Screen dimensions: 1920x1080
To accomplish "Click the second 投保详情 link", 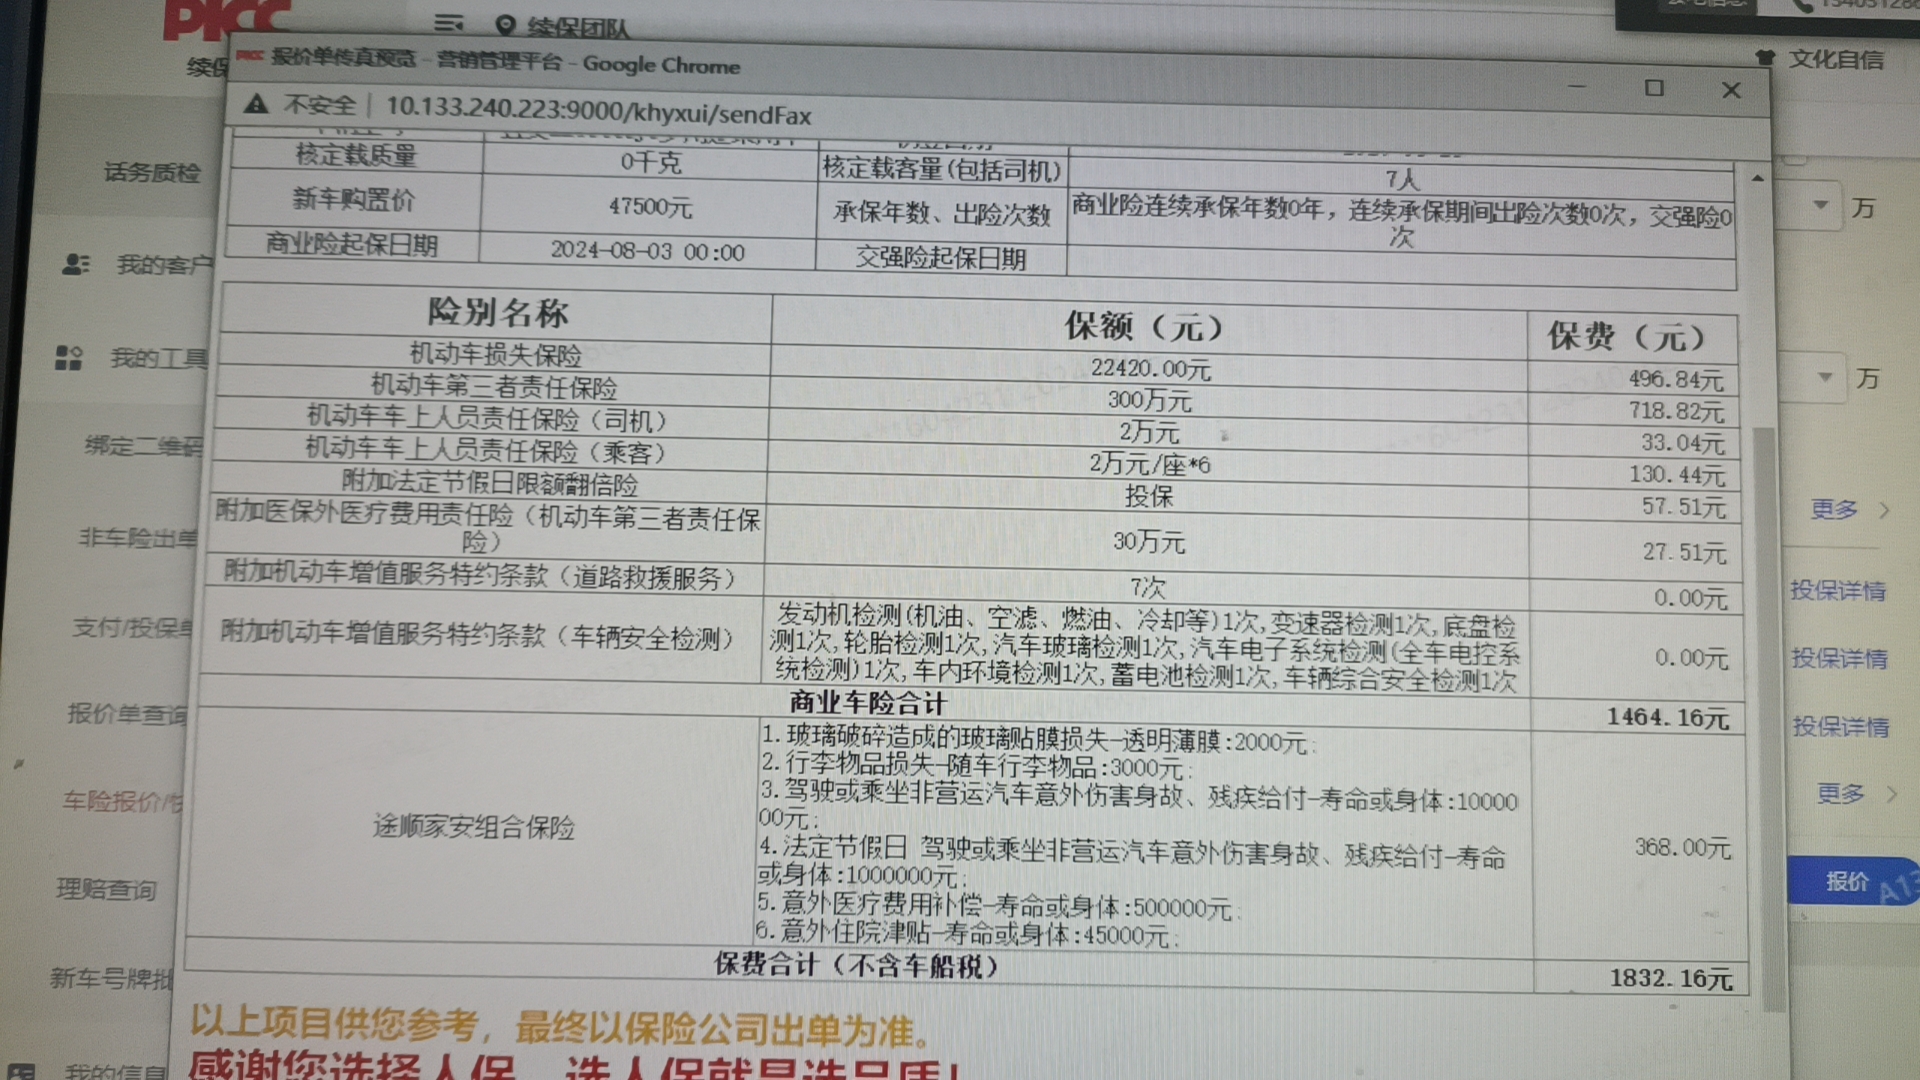I will click(x=1839, y=658).
